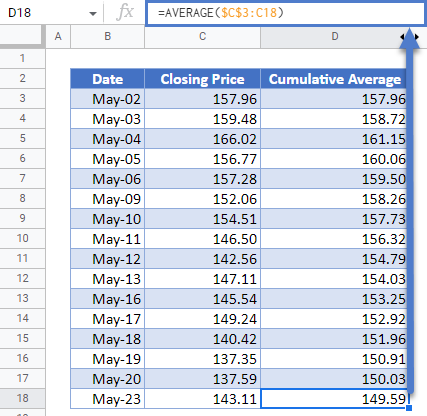The image size is (427, 416).
Task: Click closing price 146.50
Action: click(x=202, y=239)
